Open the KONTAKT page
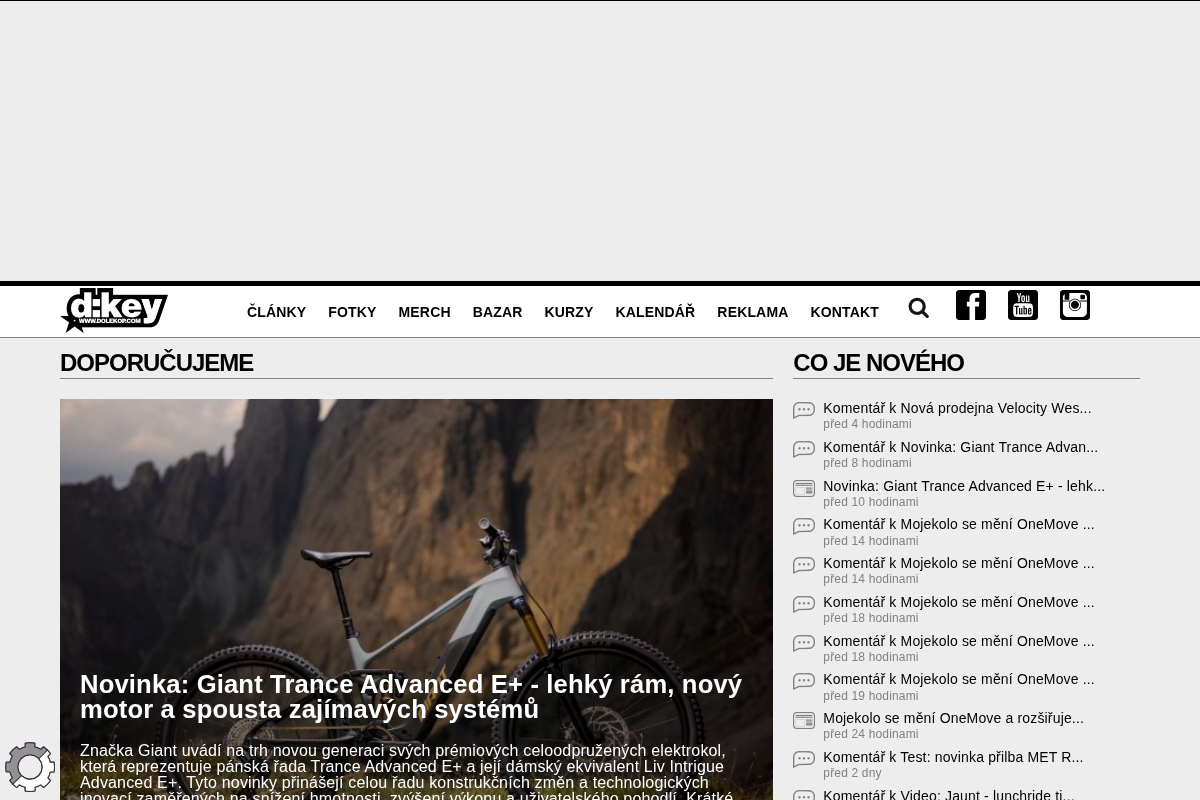The width and height of the screenshot is (1200, 800). 844,312
